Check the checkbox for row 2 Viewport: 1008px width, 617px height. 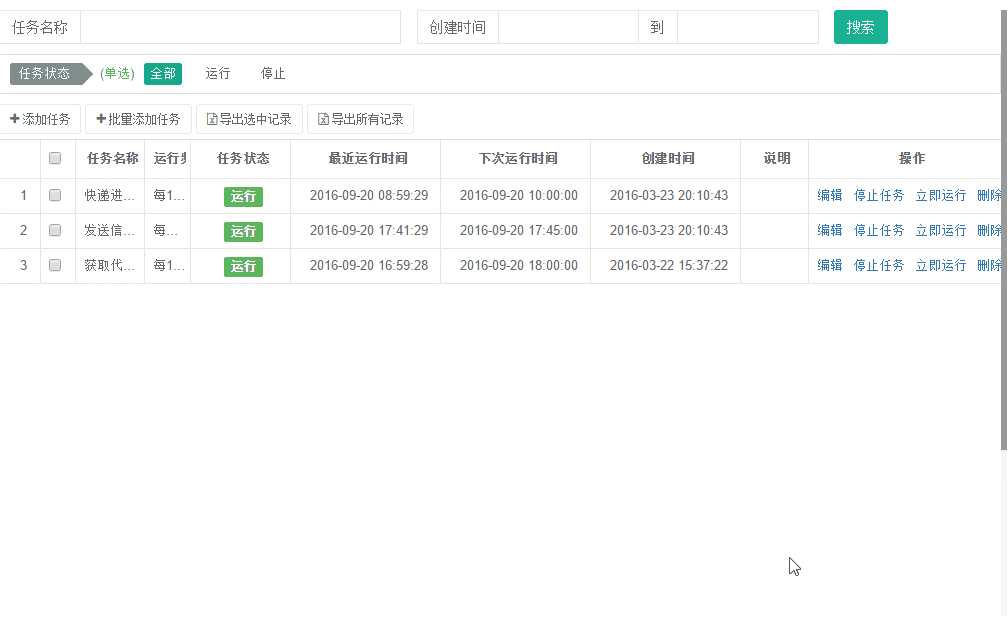click(x=55, y=230)
